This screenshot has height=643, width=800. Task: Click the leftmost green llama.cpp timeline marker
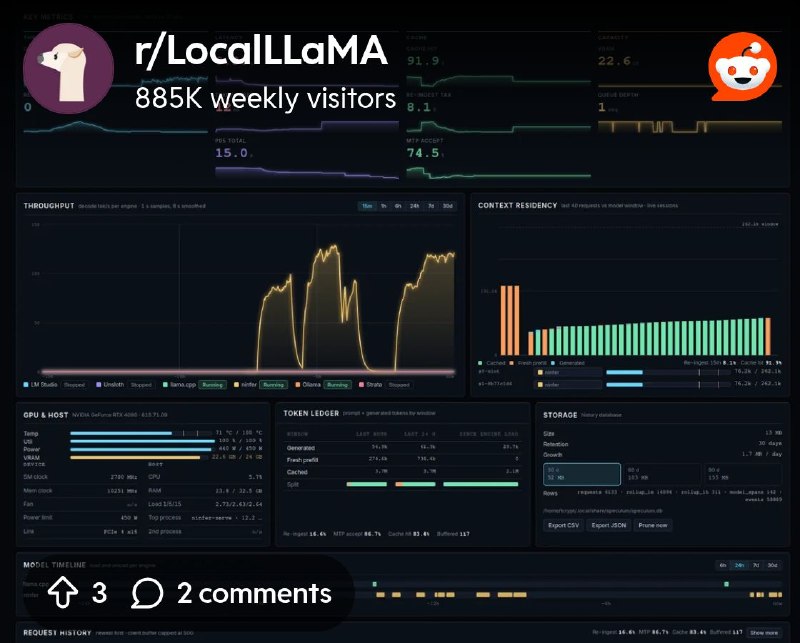click(374, 584)
